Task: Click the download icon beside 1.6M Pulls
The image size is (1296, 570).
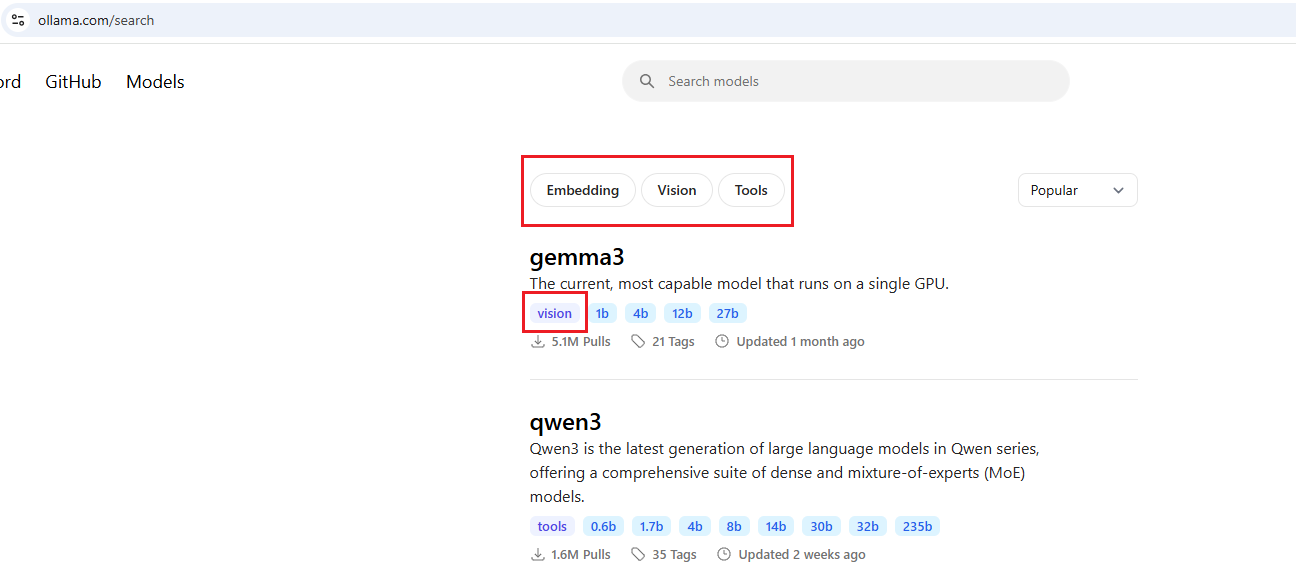Action: click(538, 554)
